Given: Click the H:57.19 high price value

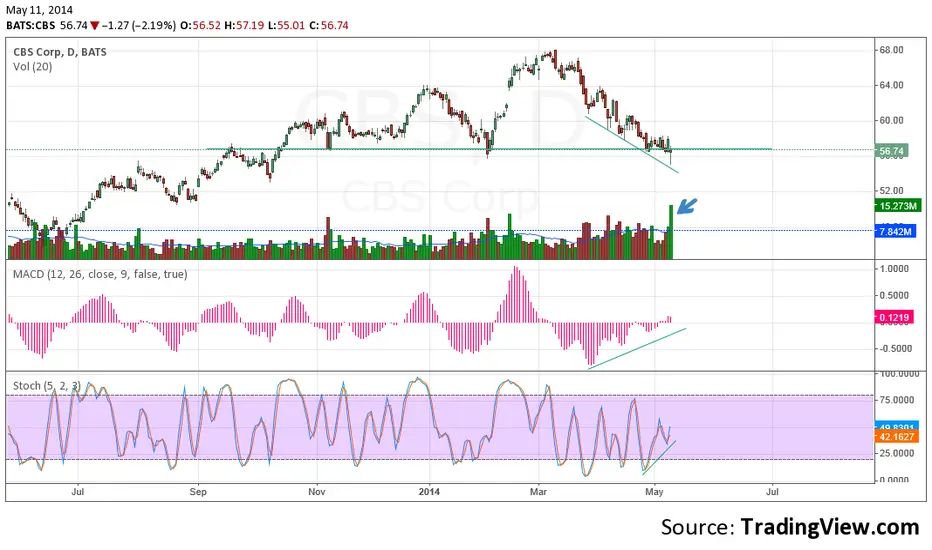Looking at the screenshot, I should [244, 26].
